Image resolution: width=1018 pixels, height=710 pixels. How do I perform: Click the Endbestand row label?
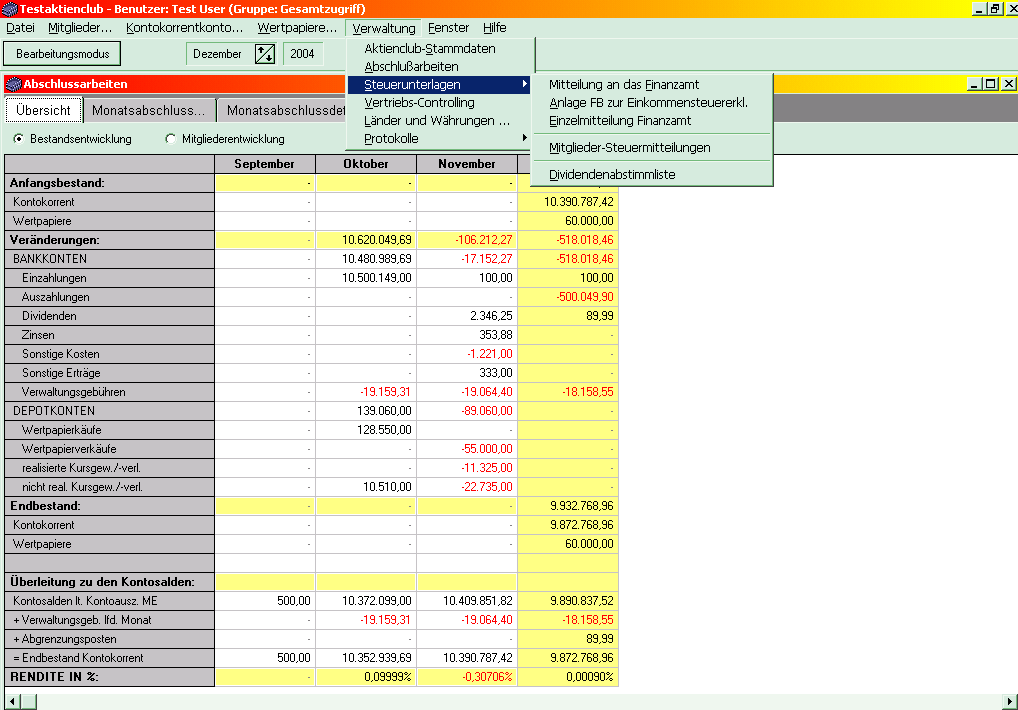click(x=110, y=506)
